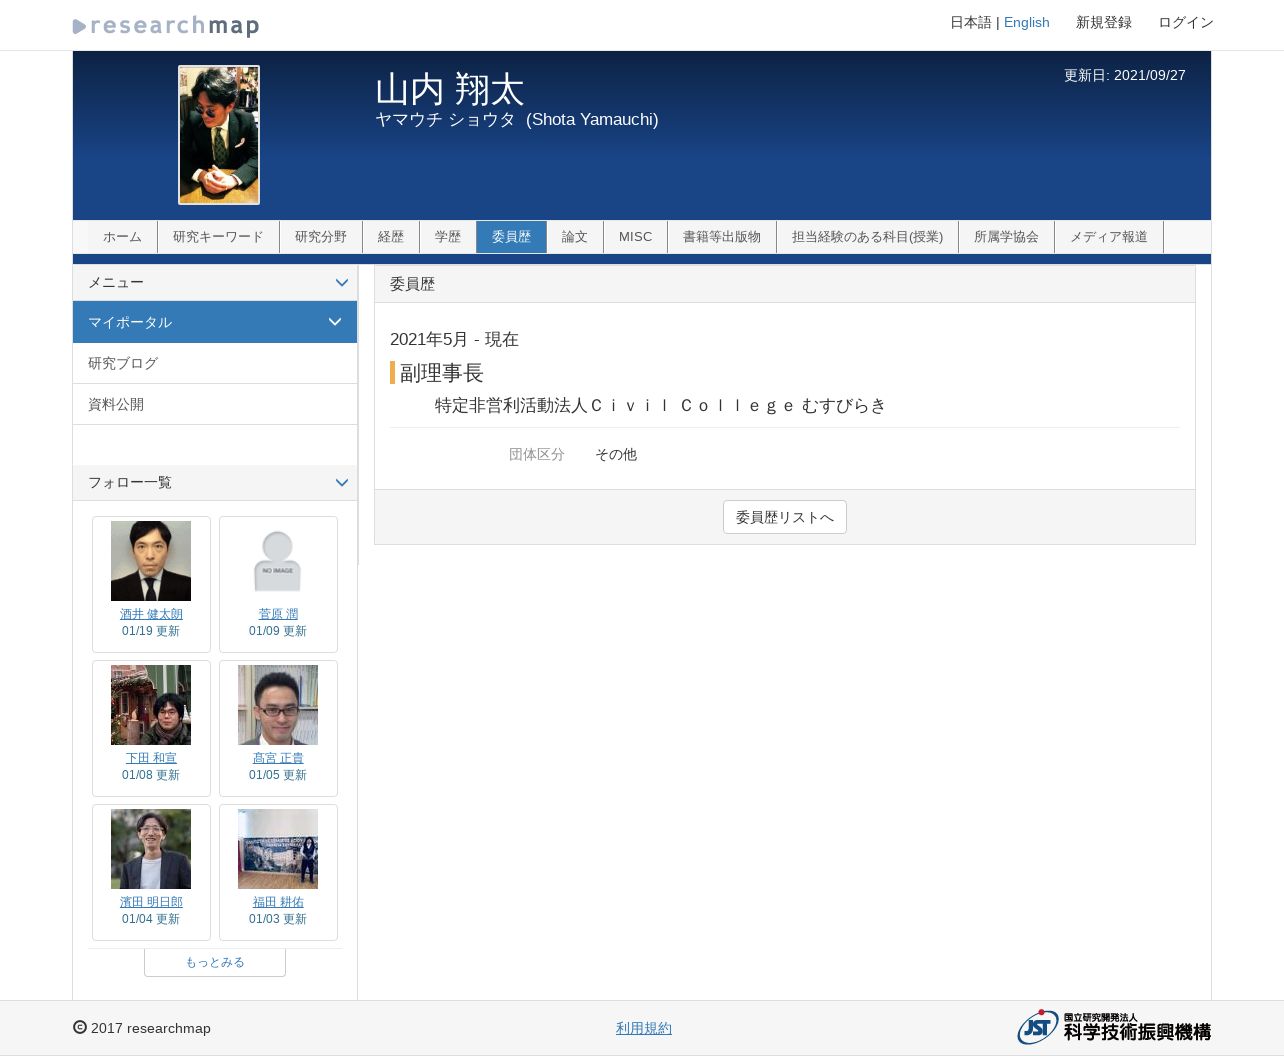Open 研究キーワード tab

tap(218, 237)
